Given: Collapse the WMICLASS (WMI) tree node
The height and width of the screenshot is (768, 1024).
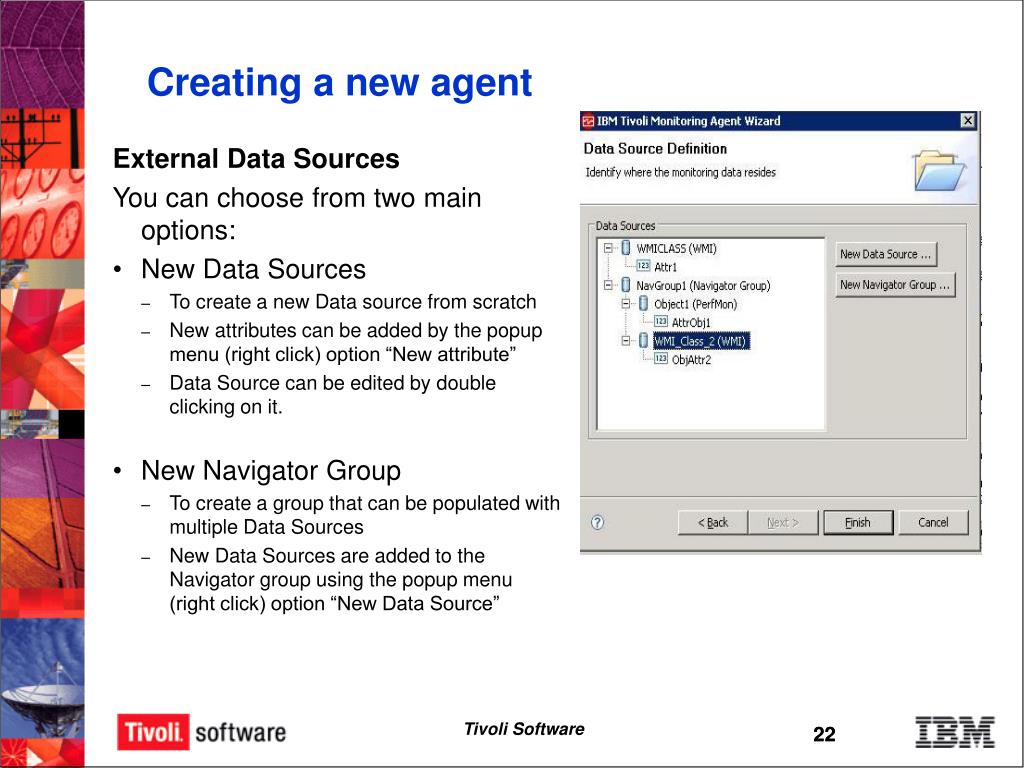Looking at the screenshot, I should tap(608, 248).
